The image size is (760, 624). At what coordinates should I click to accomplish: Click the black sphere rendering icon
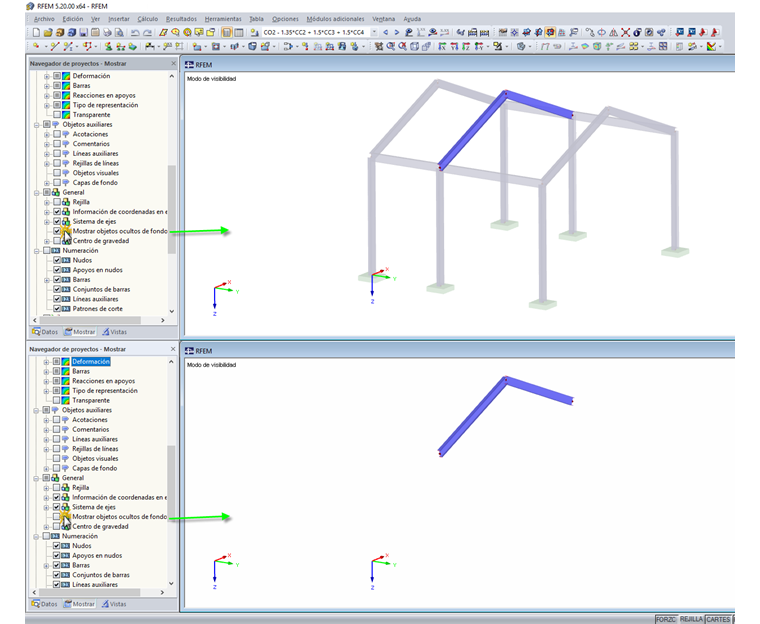coord(637,32)
